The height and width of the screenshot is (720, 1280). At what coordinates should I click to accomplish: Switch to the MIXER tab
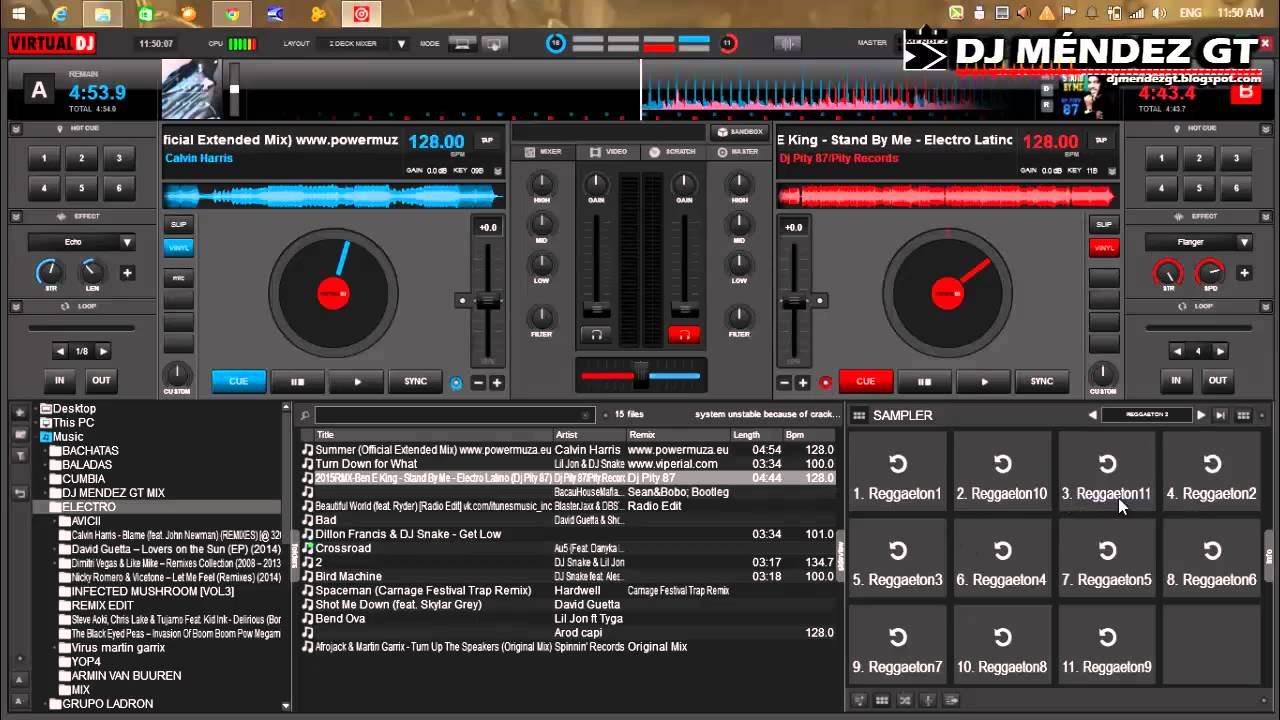pyautogui.click(x=543, y=152)
